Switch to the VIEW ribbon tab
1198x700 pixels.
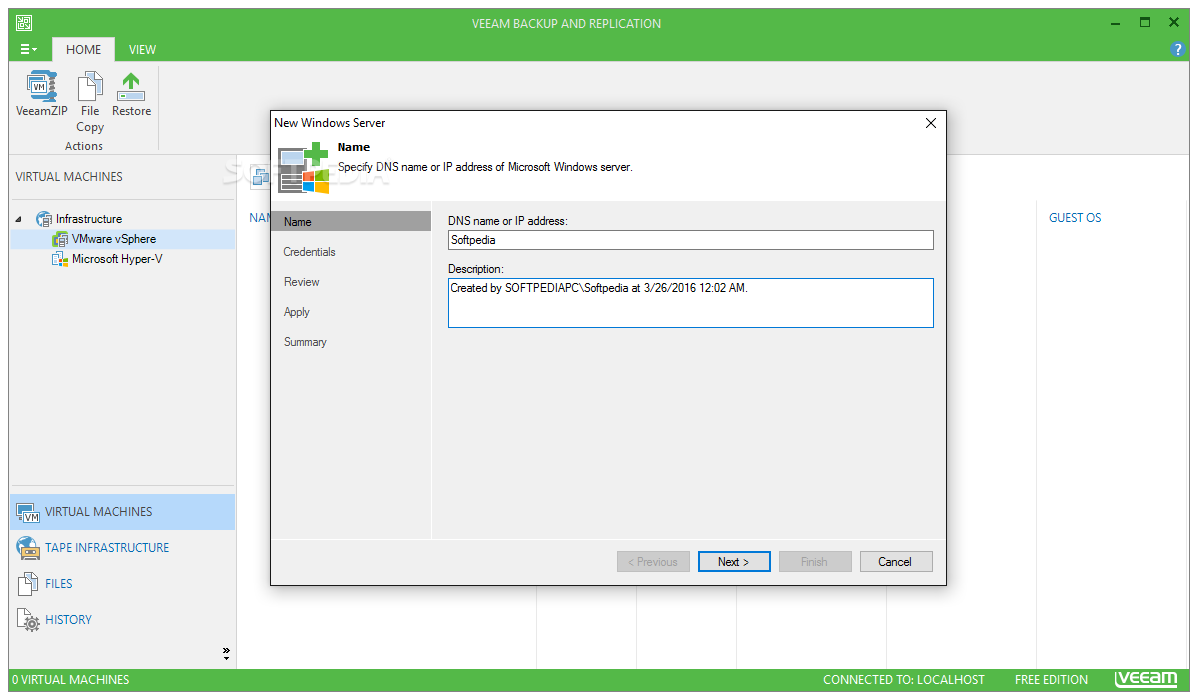[x=142, y=50]
